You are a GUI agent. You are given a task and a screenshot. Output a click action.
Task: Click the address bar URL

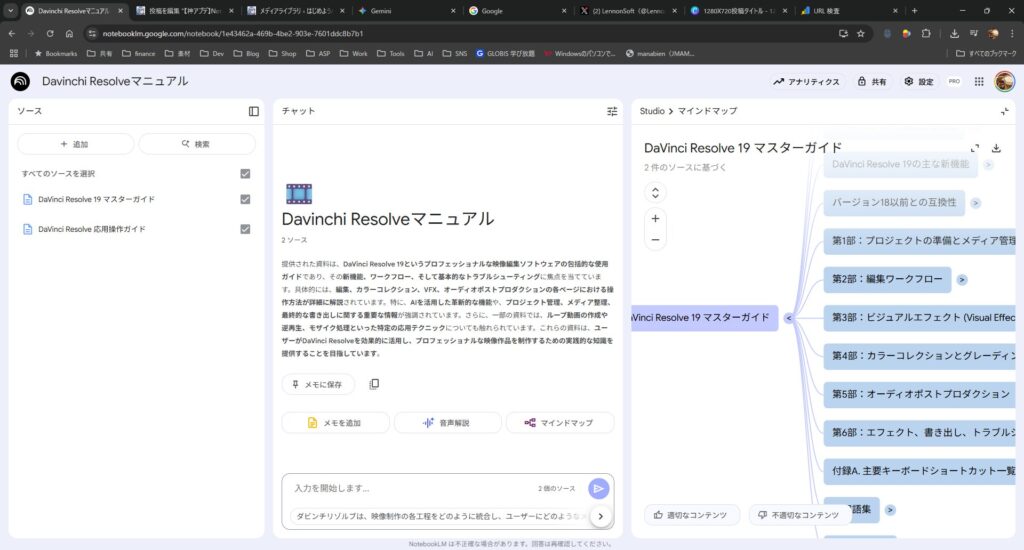[x=233, y=33]
